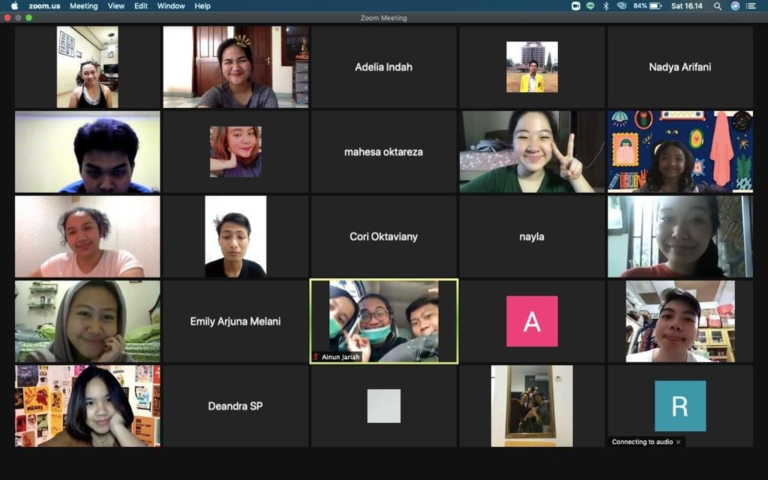Click the Ainun Jariah name label
The height and width of the screenshot is (480, 768).
point(340,357)
